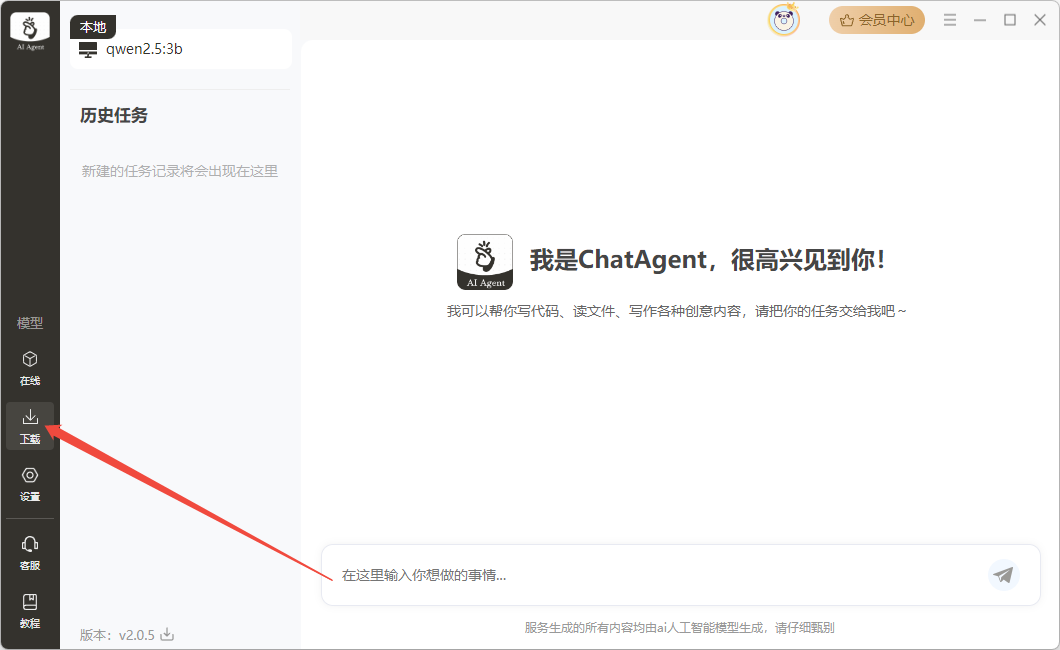Contact 客服 customer service

(x=30, y=553)
